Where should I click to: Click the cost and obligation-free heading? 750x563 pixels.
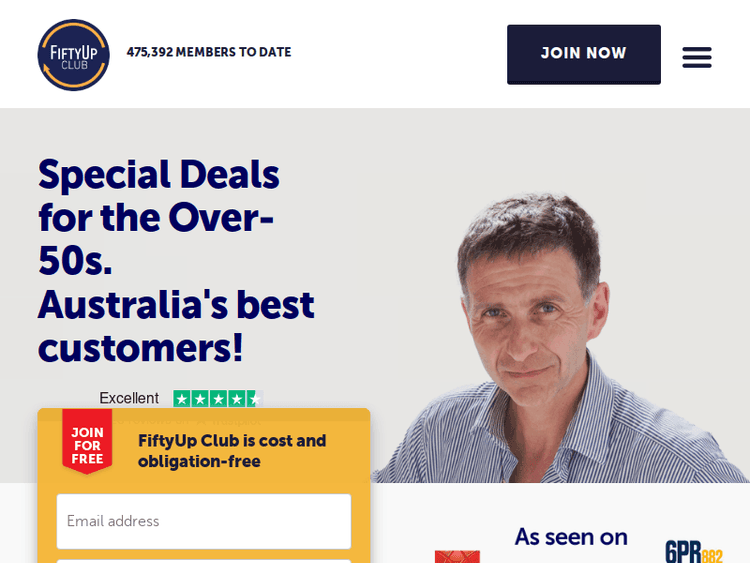coord(232,451)
